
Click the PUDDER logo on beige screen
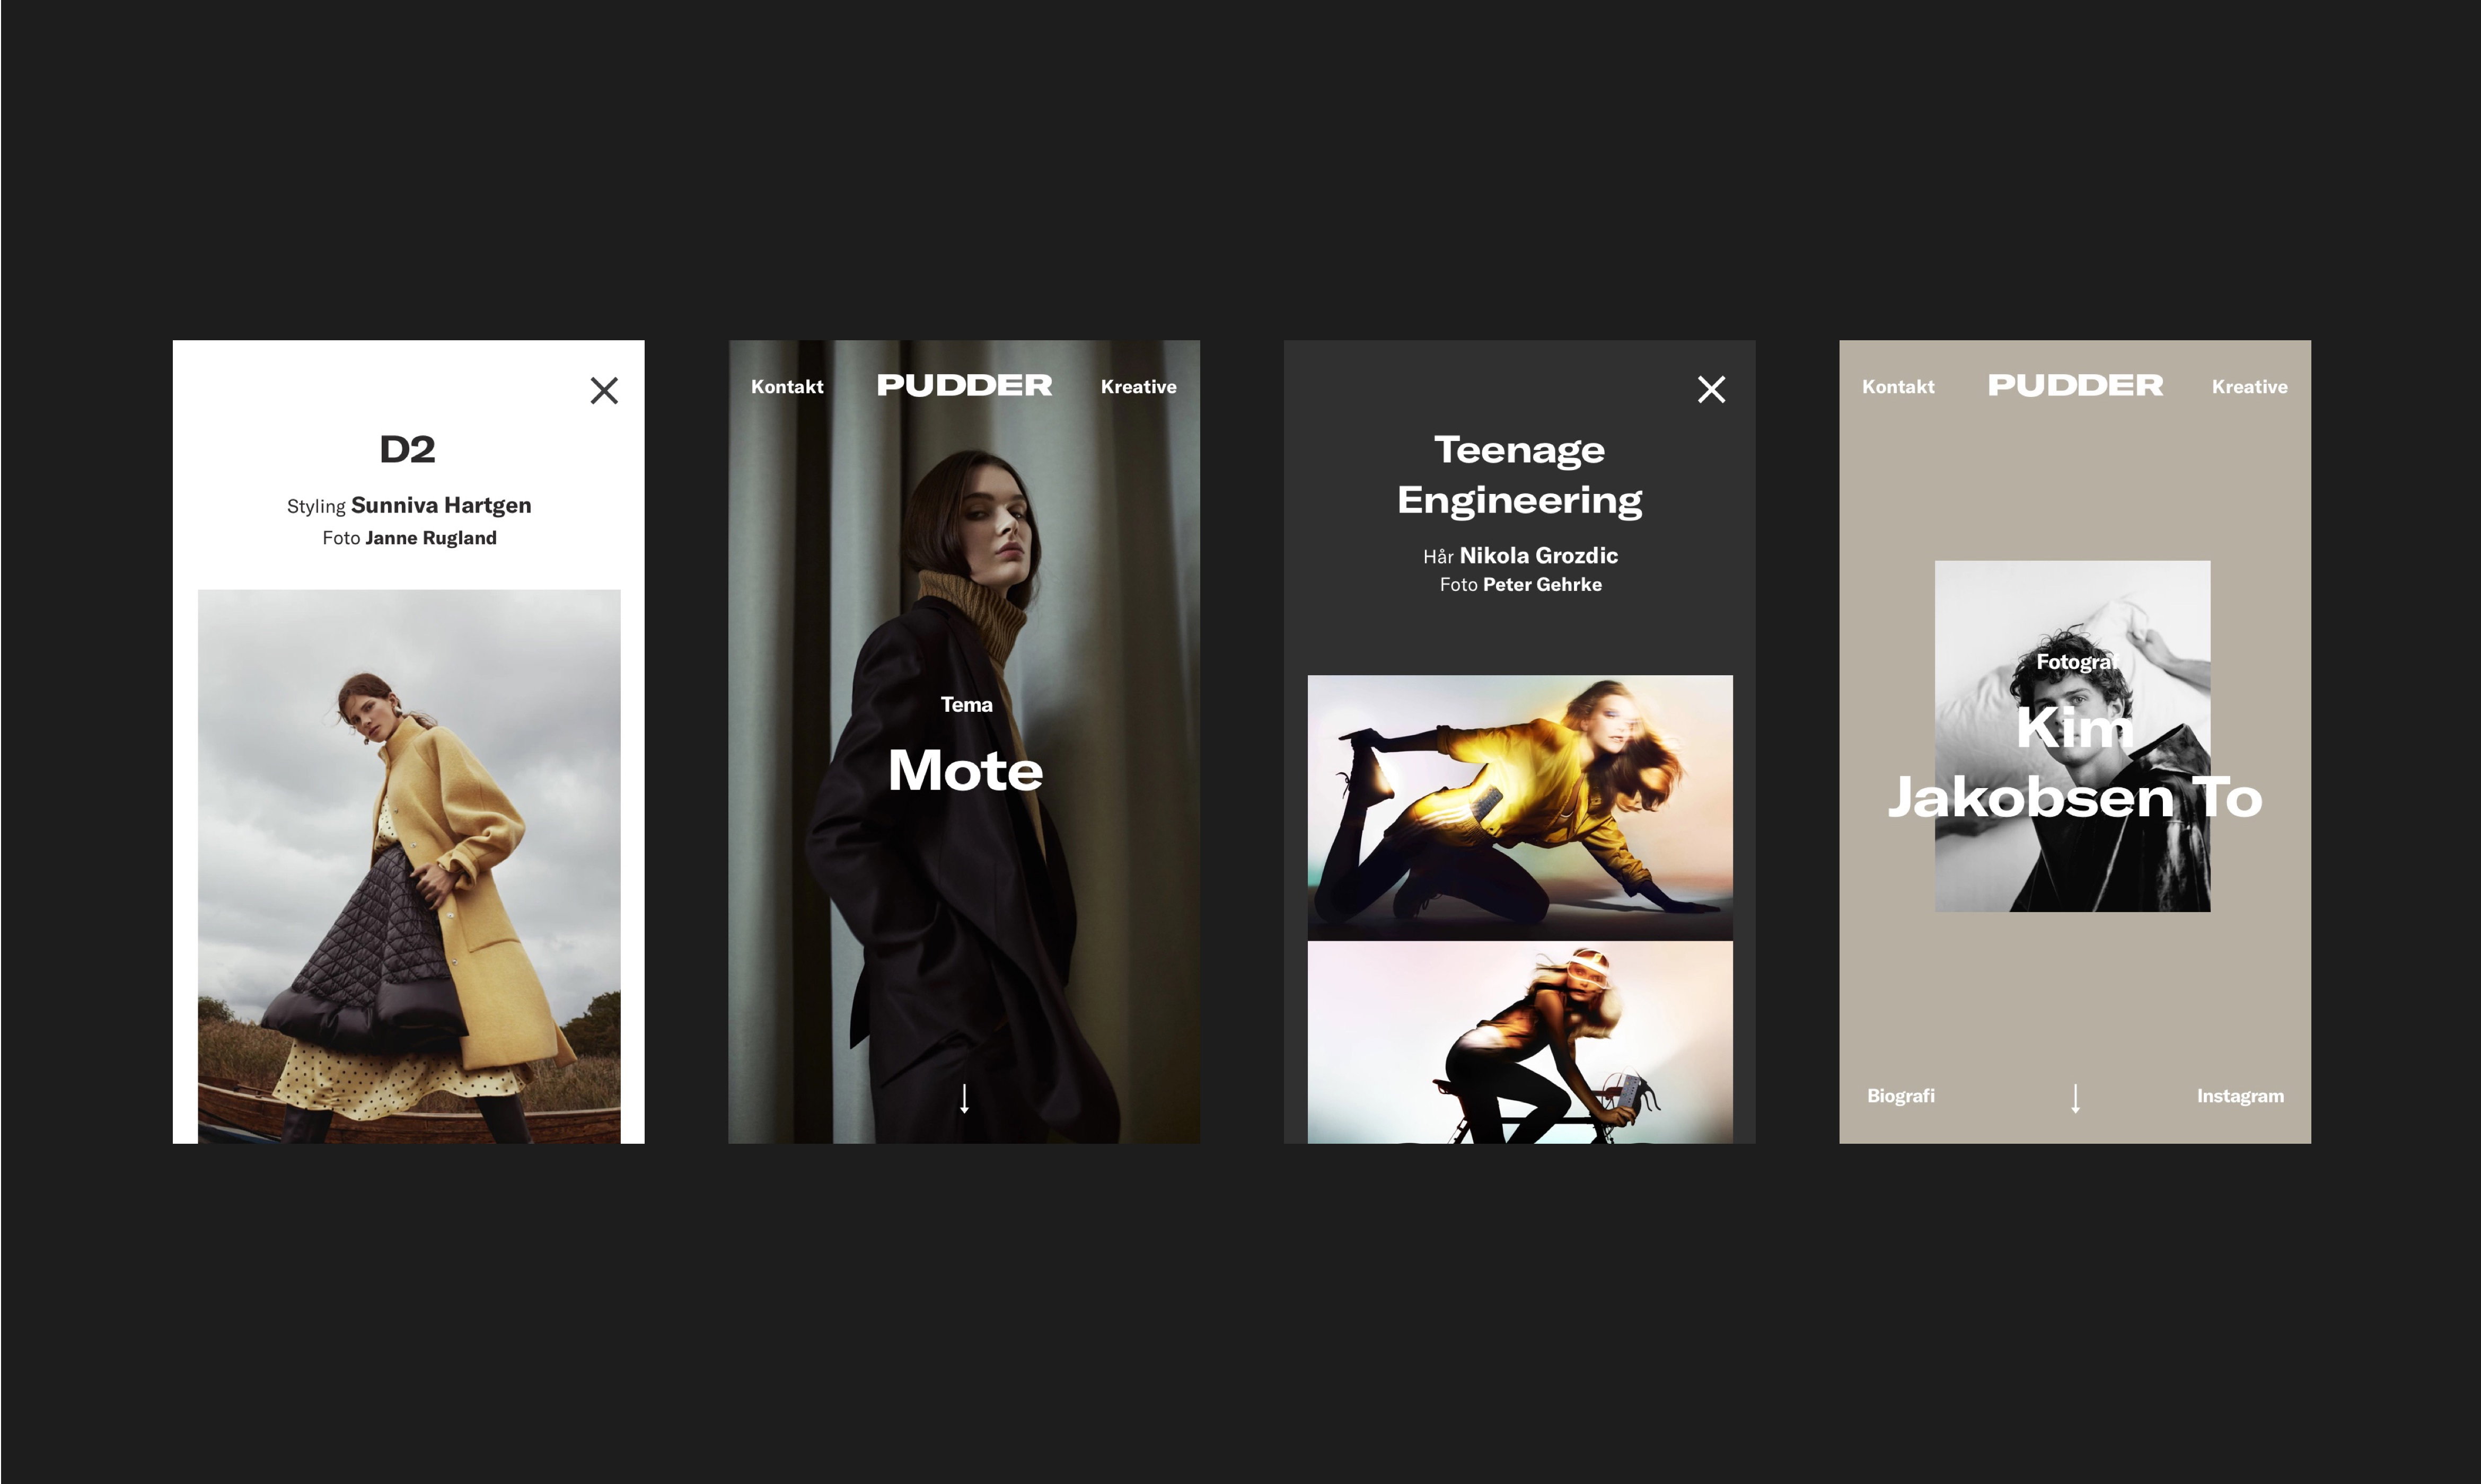pos(2075,385)
